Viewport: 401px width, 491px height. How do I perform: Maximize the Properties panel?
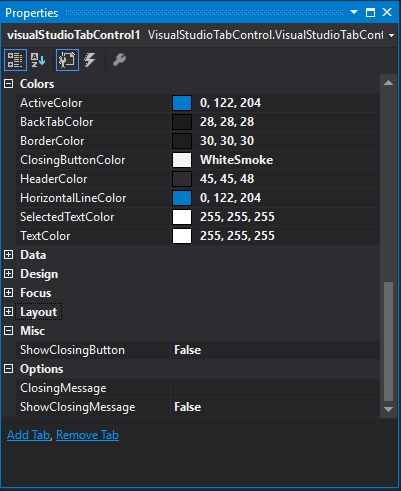coord(370,12)
